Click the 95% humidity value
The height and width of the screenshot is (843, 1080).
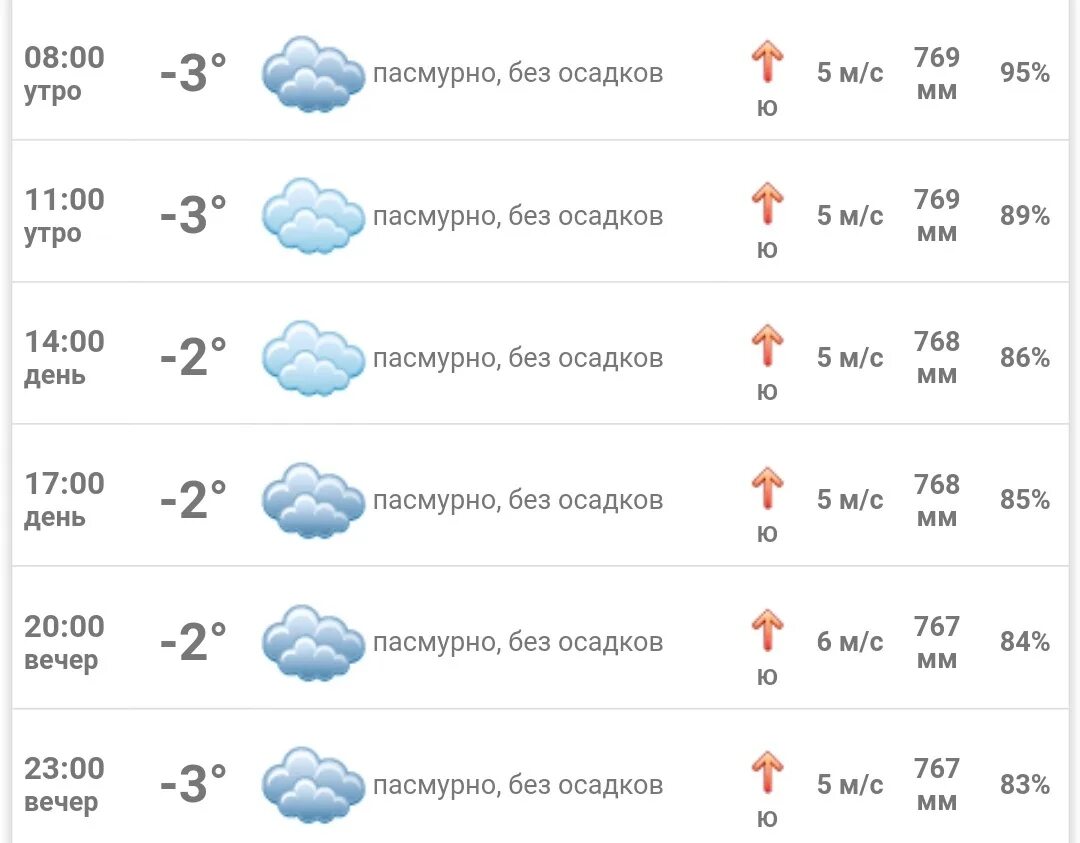(x=1025, y=72)
